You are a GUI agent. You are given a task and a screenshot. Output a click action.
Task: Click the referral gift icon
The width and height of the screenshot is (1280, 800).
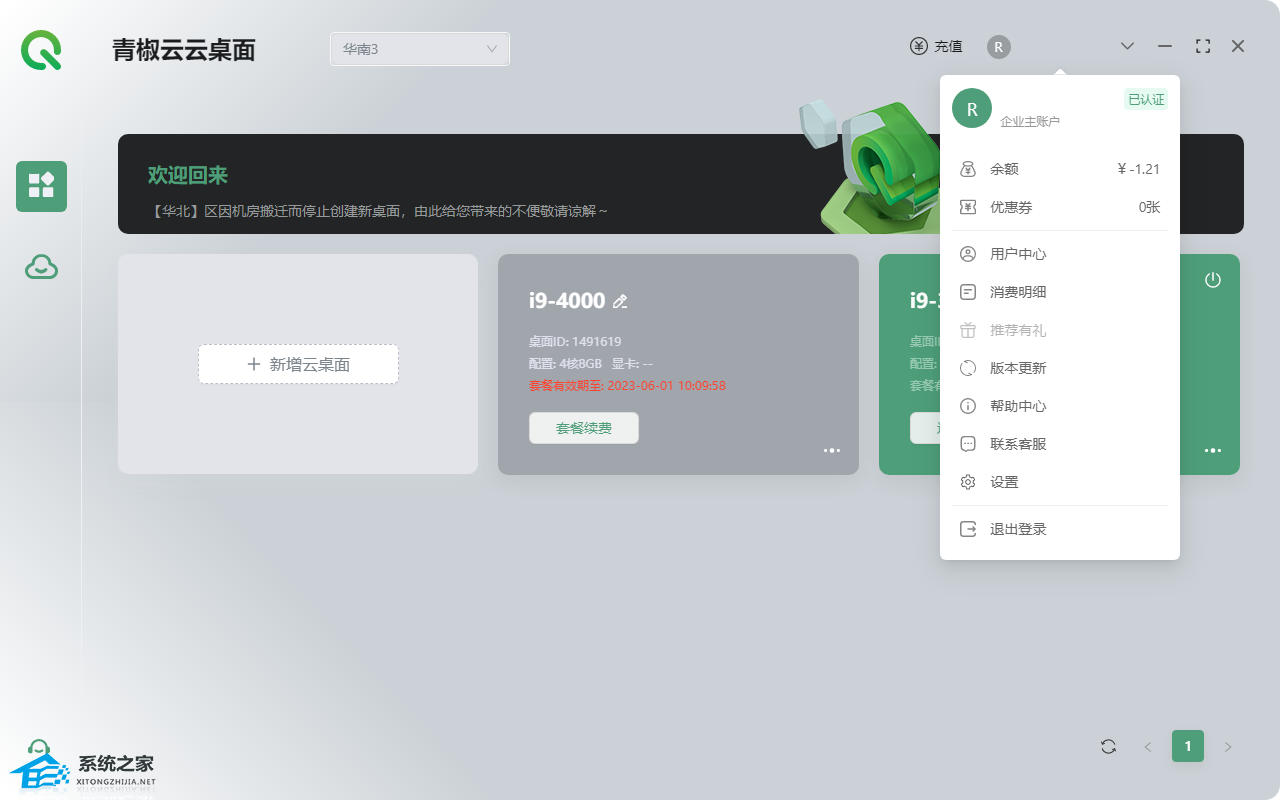[968, 330]
